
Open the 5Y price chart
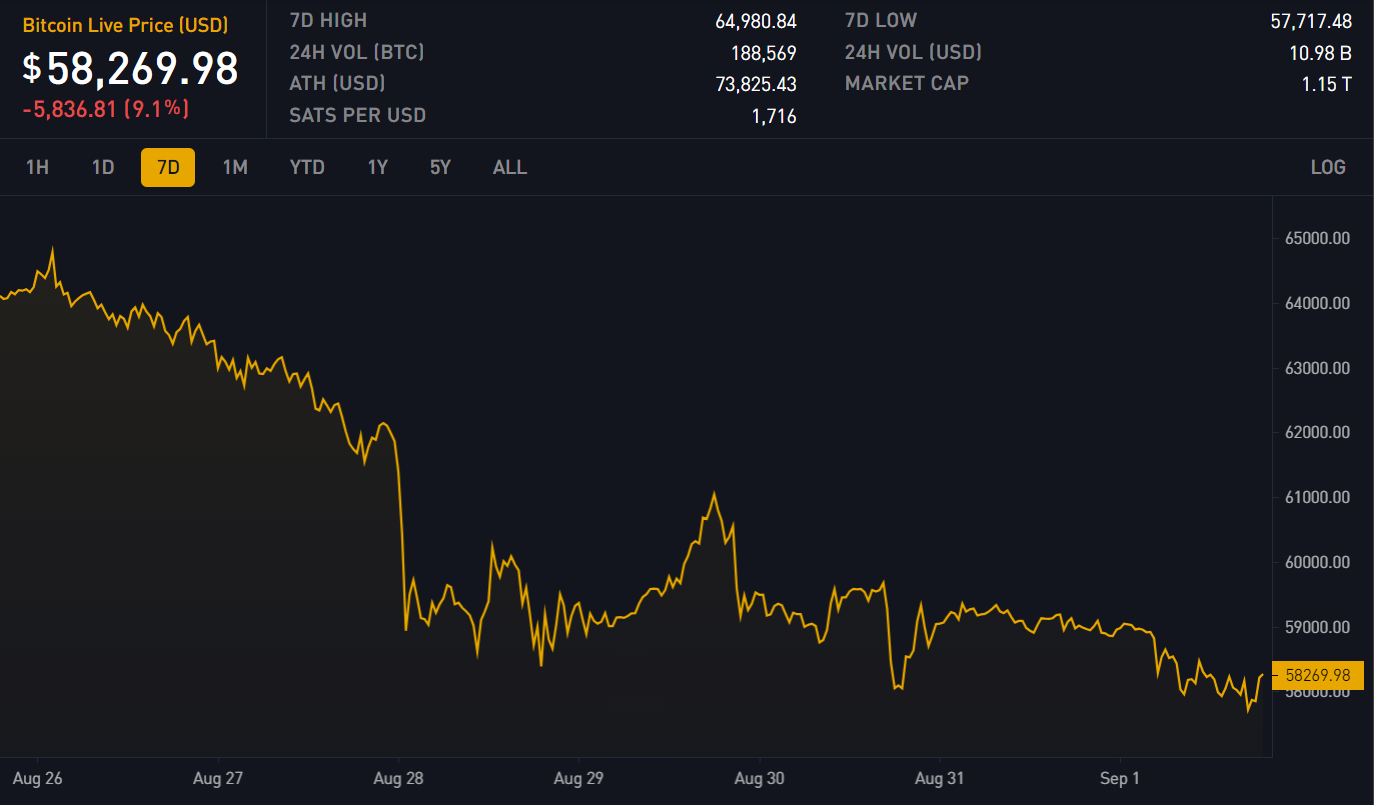click(440, 167)
